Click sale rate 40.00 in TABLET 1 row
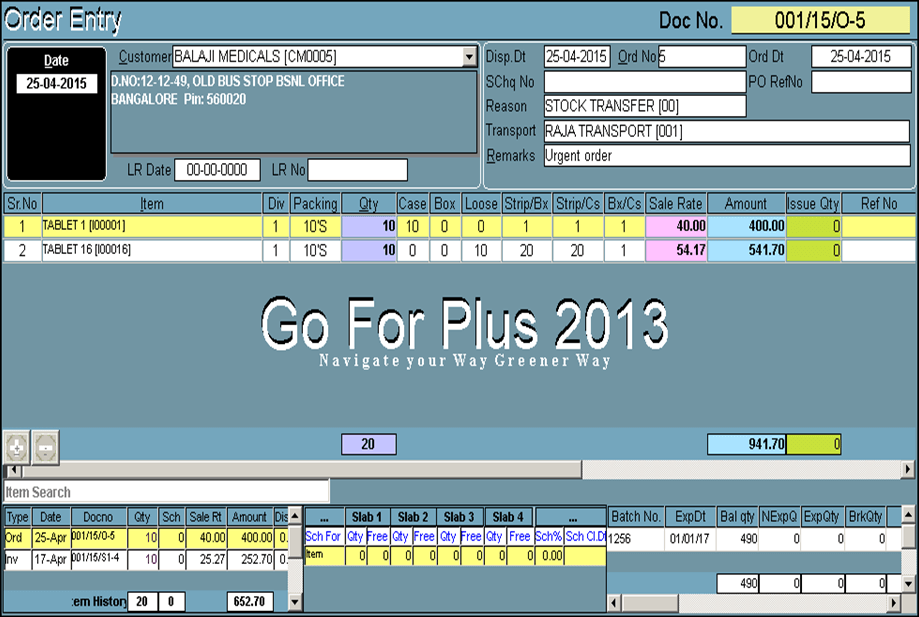Screen dimensions: 919x617 (676, 226)
